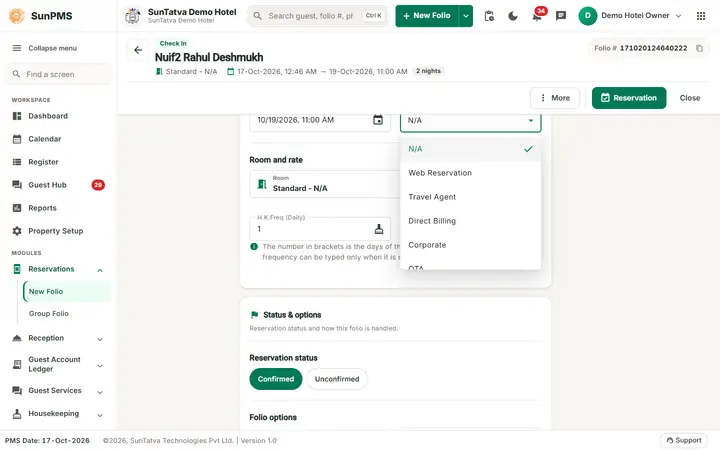Select N/A in the dropdown list
720x450 pixels.
(x=470, y=149)
